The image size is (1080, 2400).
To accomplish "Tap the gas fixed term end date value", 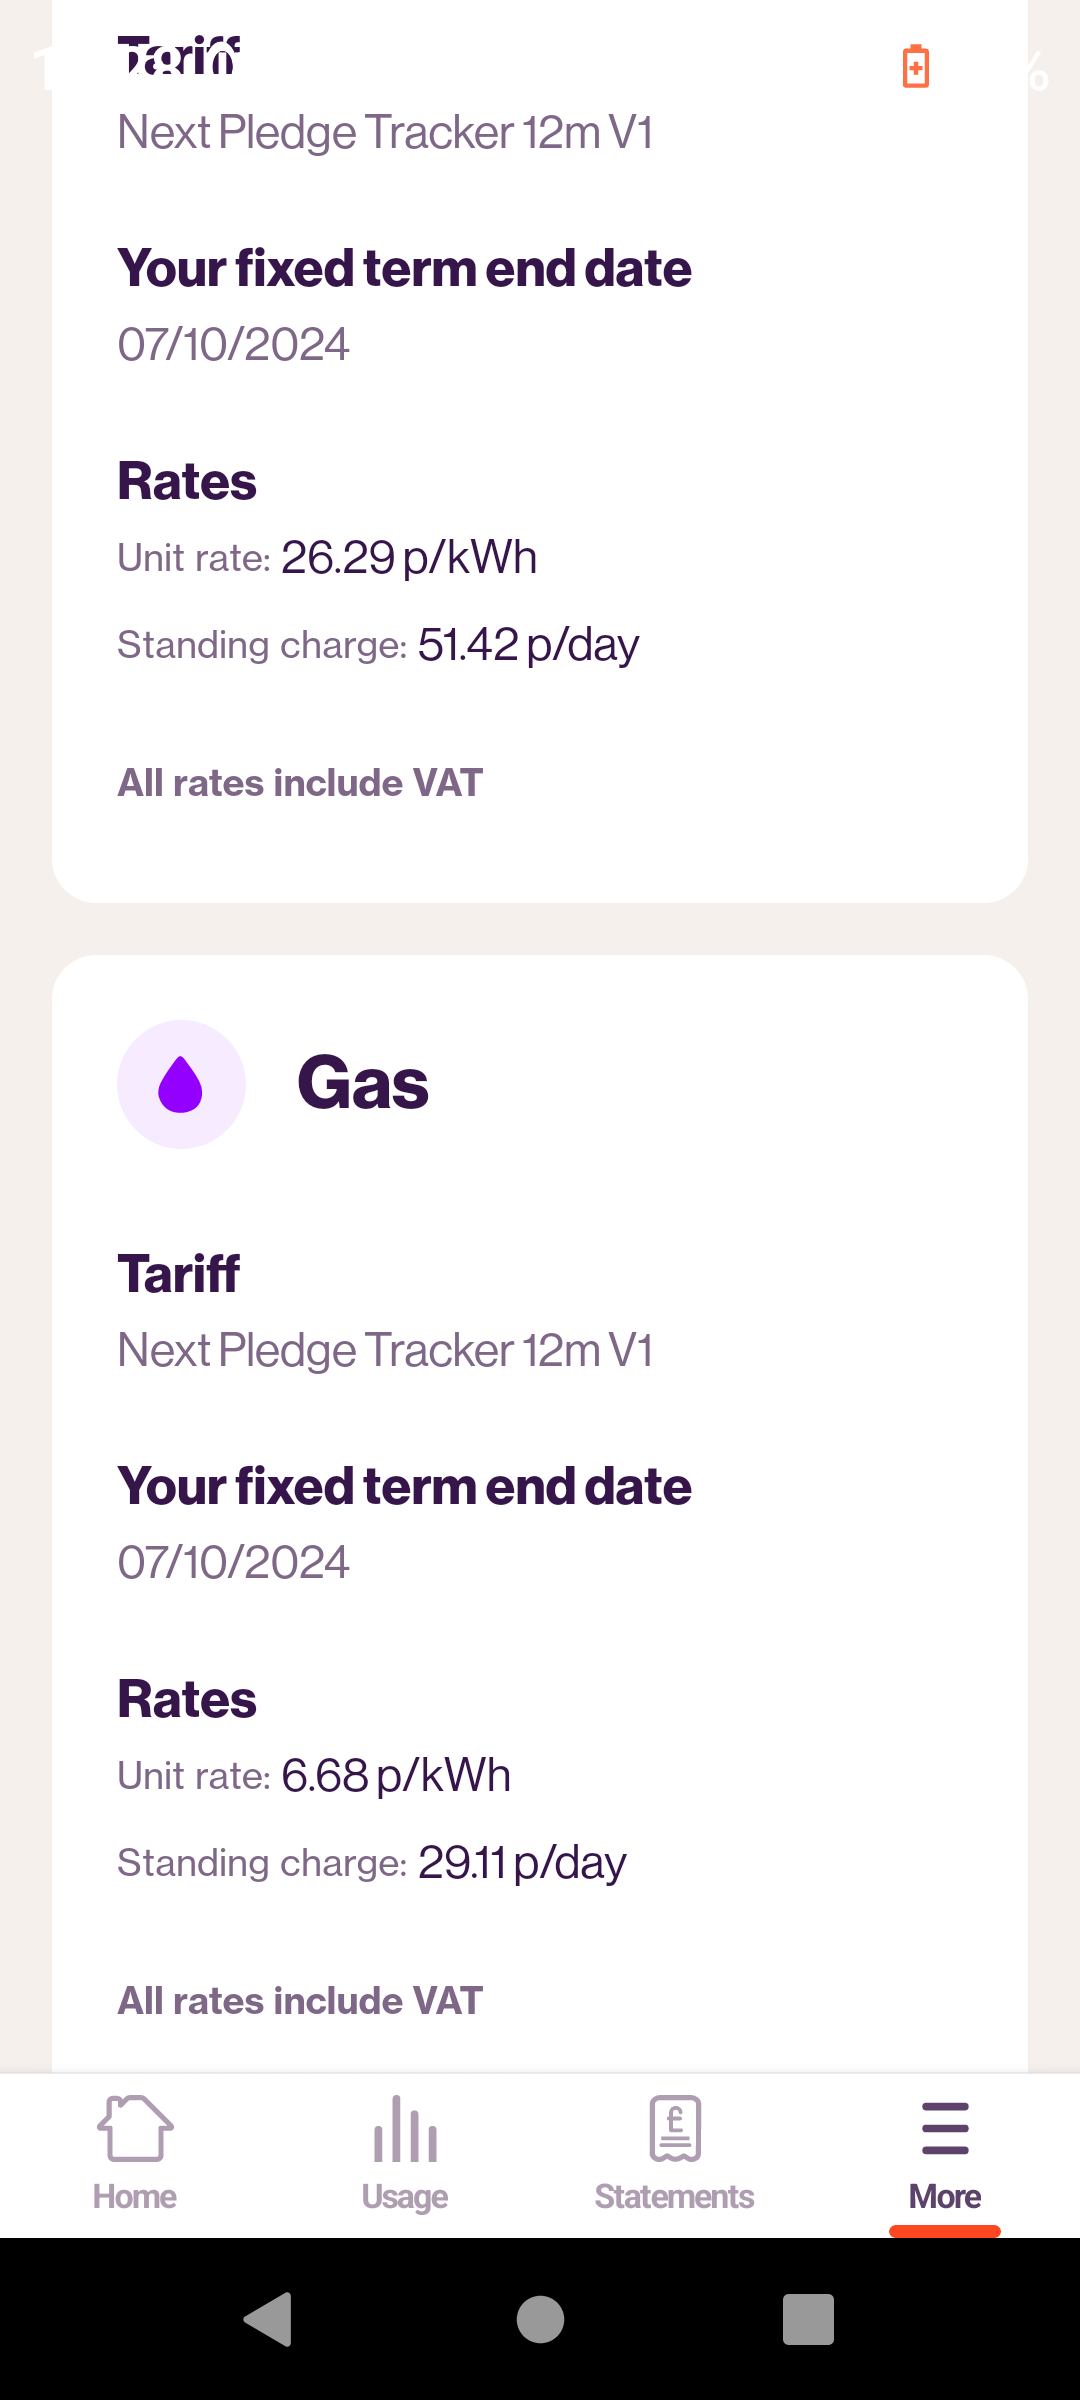I will tap(233, 1562).
